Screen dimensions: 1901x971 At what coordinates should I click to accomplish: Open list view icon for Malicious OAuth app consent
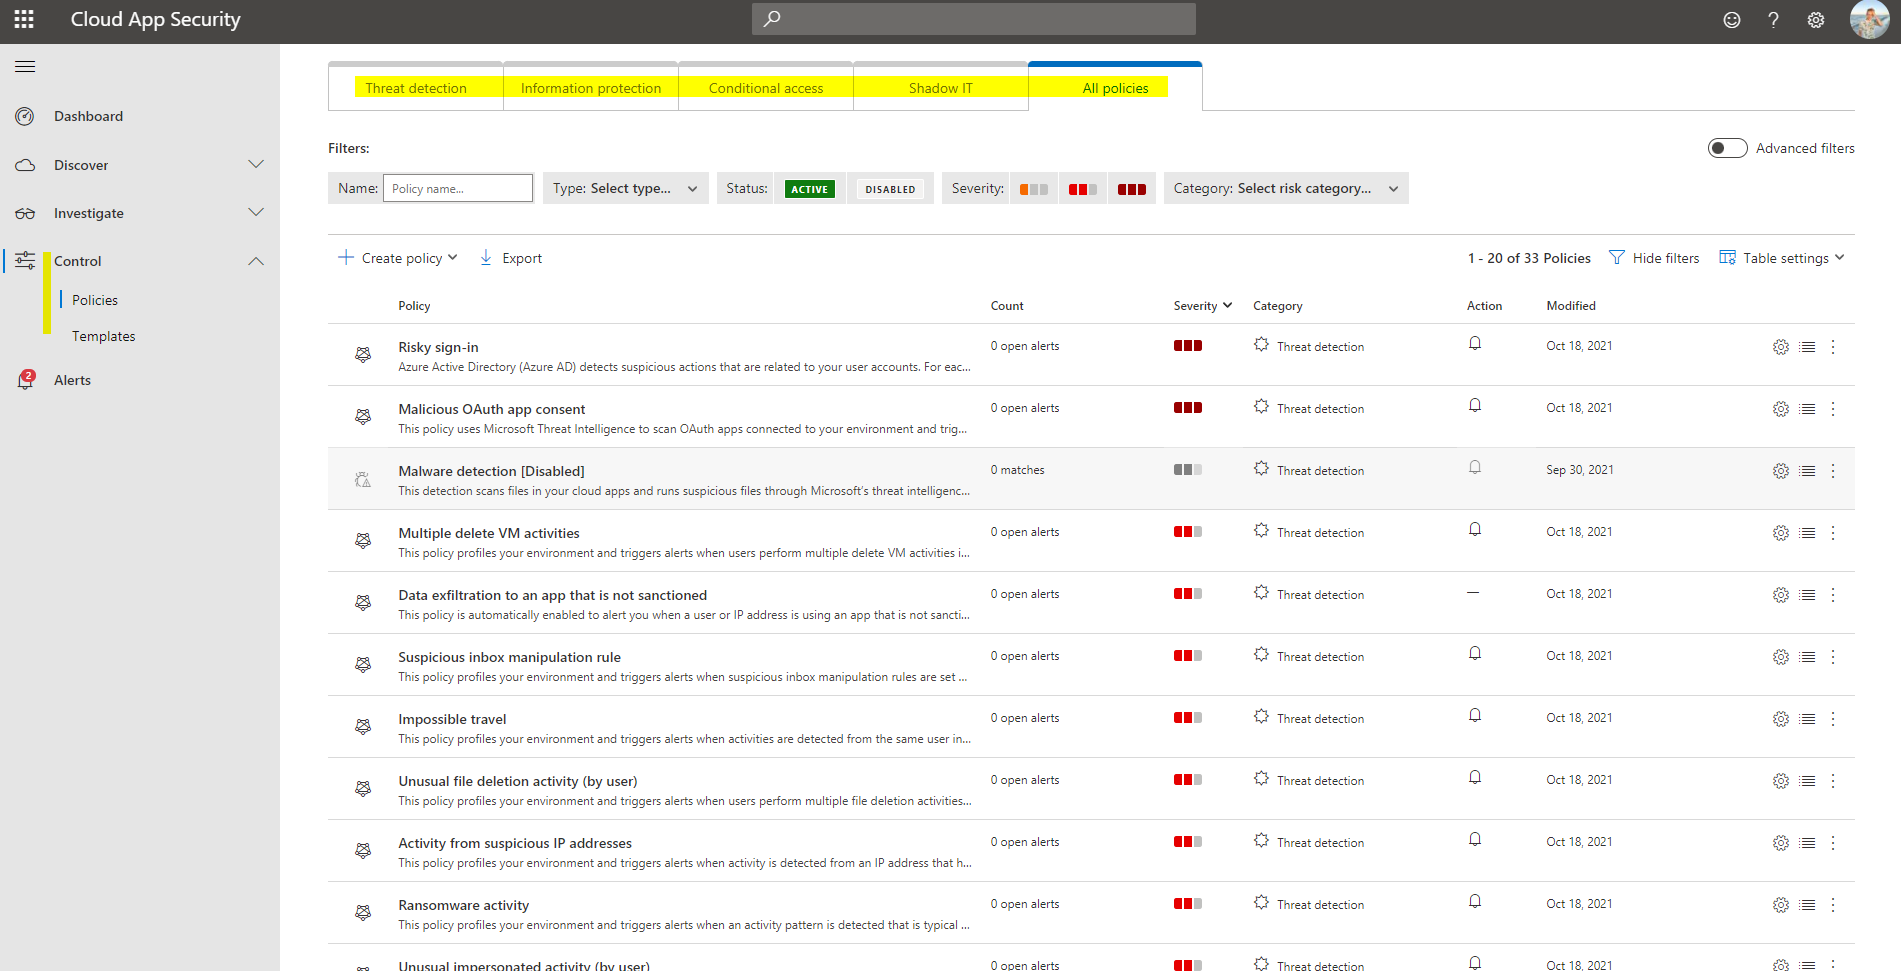1807,409
